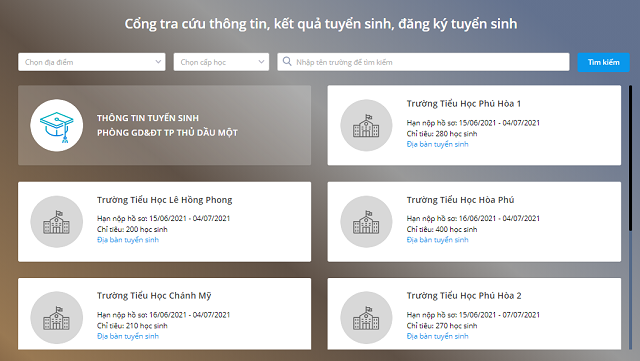Open 'Địa bàn tuyển sinh' link for Phú Hòa 2
Screen dimensions: 640x361
click(x=437, y=336)
